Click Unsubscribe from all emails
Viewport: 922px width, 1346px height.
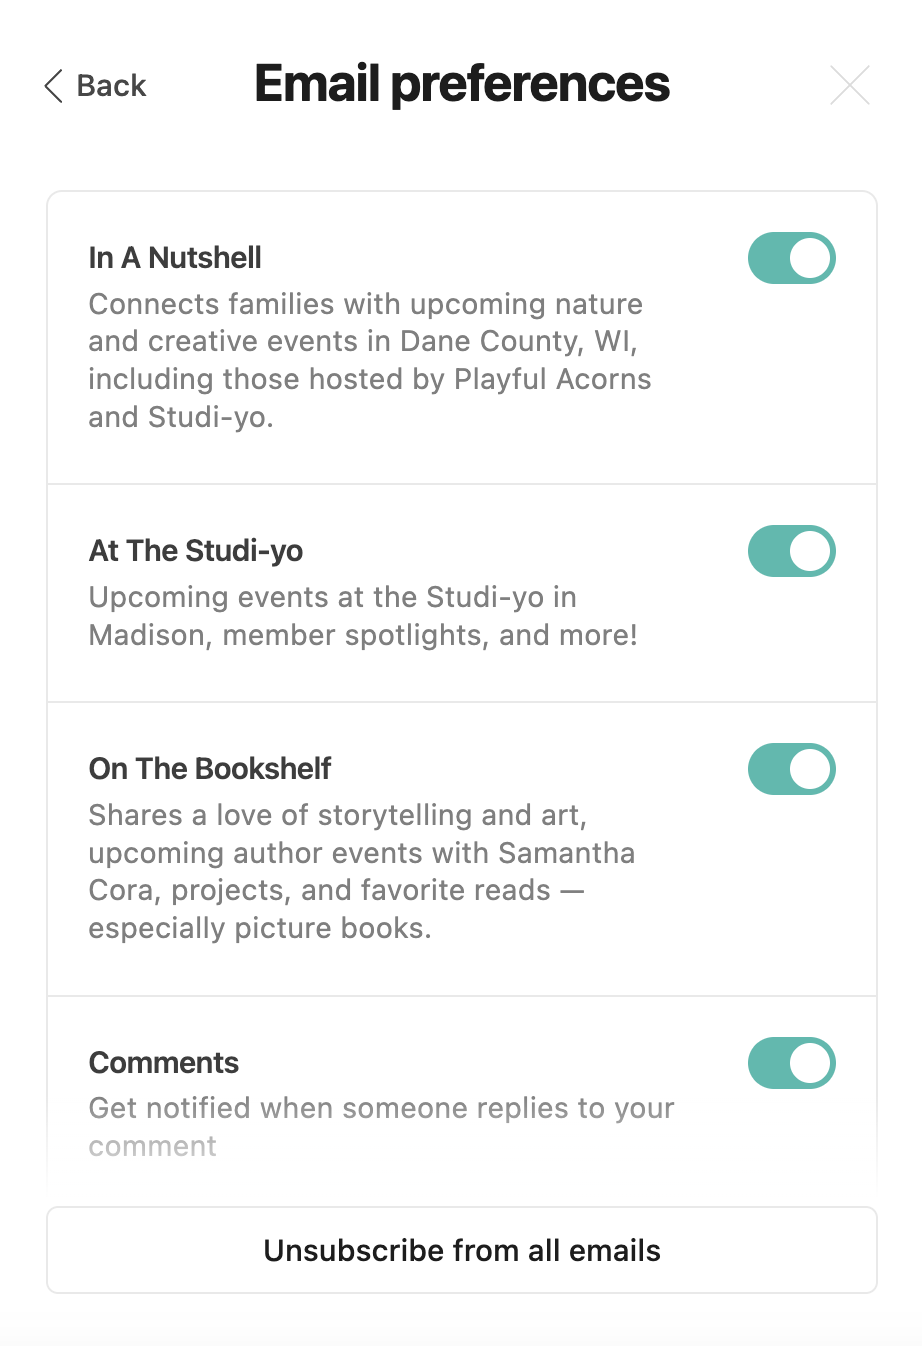click(x=462, y=1250)
